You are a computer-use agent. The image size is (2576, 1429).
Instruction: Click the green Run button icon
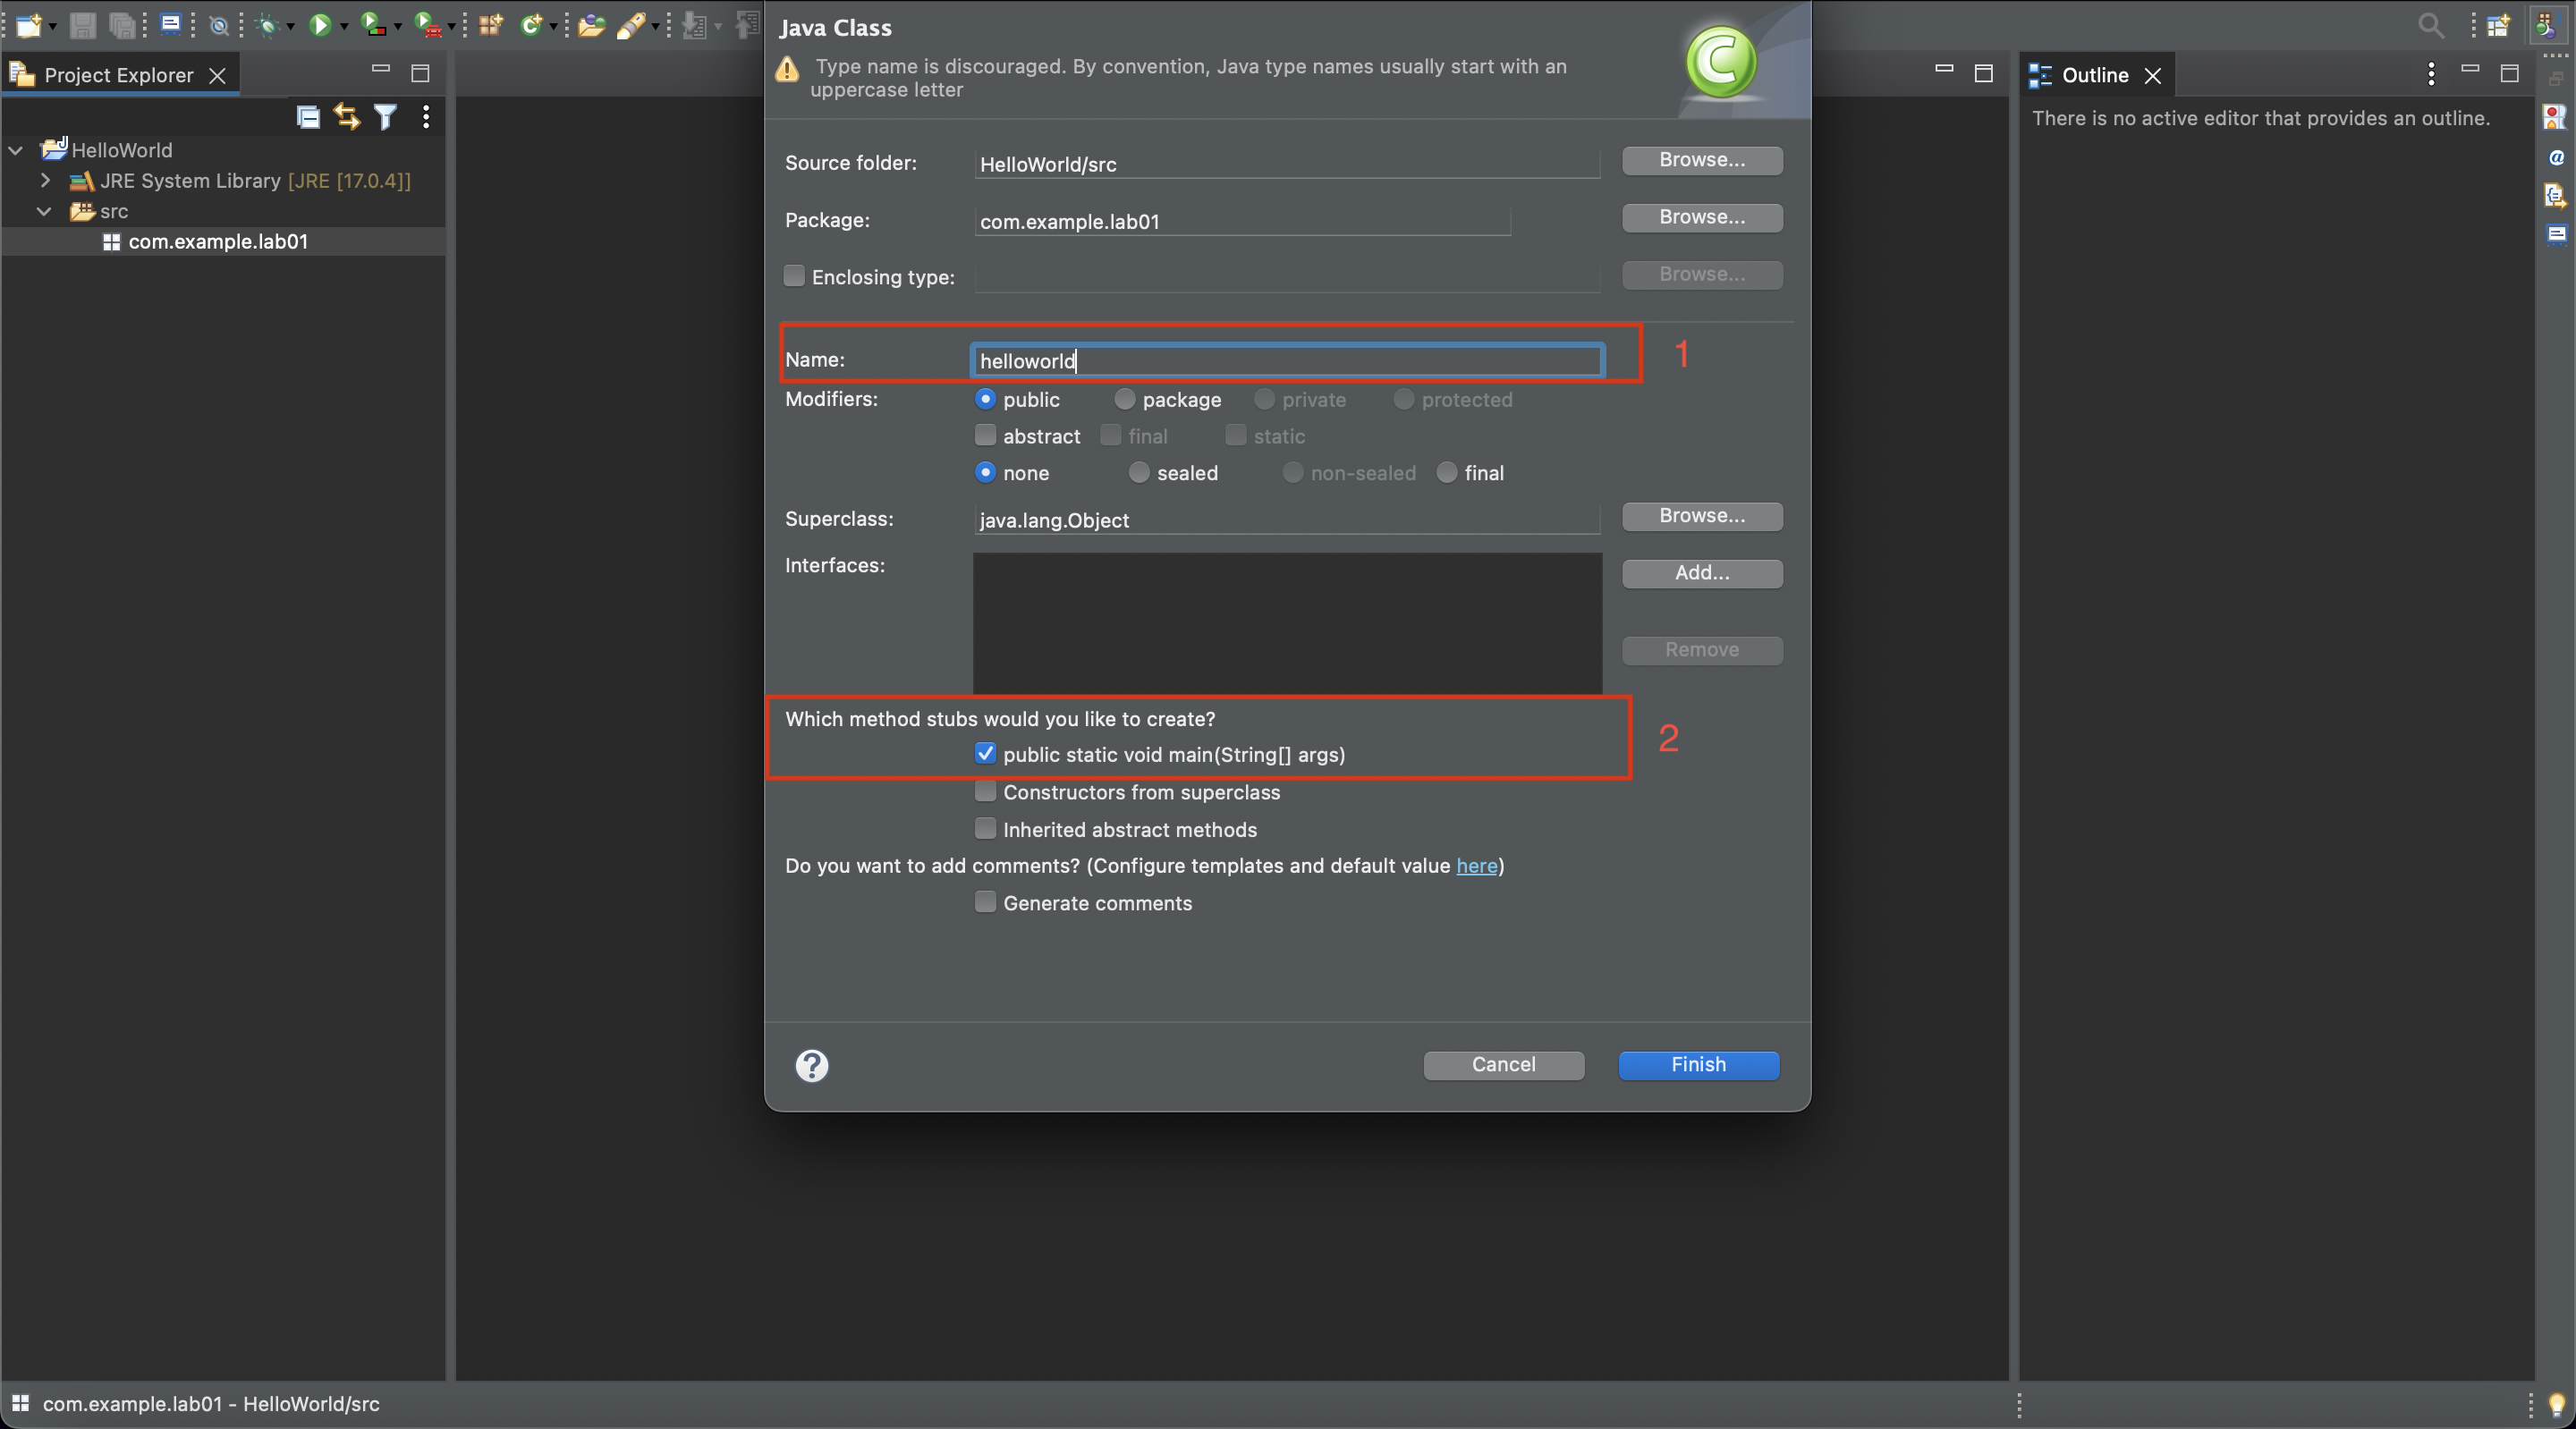click(320, 25)
